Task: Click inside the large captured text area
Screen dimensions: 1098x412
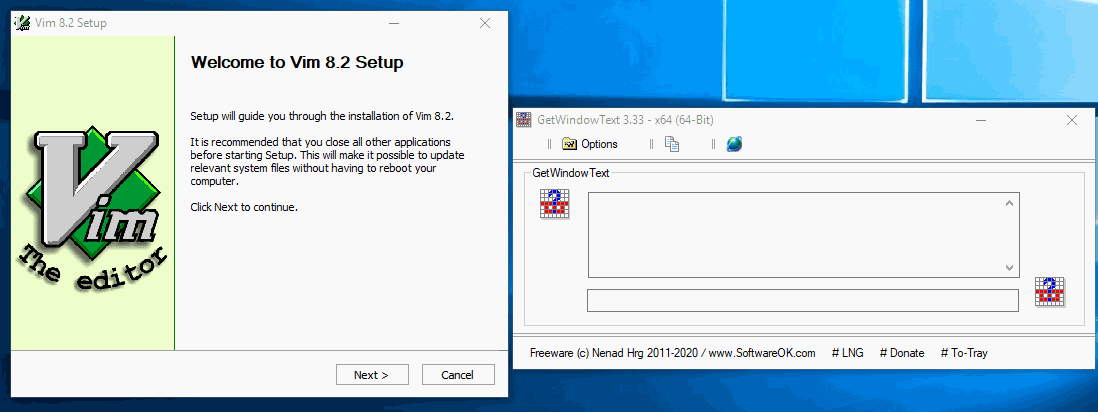Action: click(x=795, y=235)
